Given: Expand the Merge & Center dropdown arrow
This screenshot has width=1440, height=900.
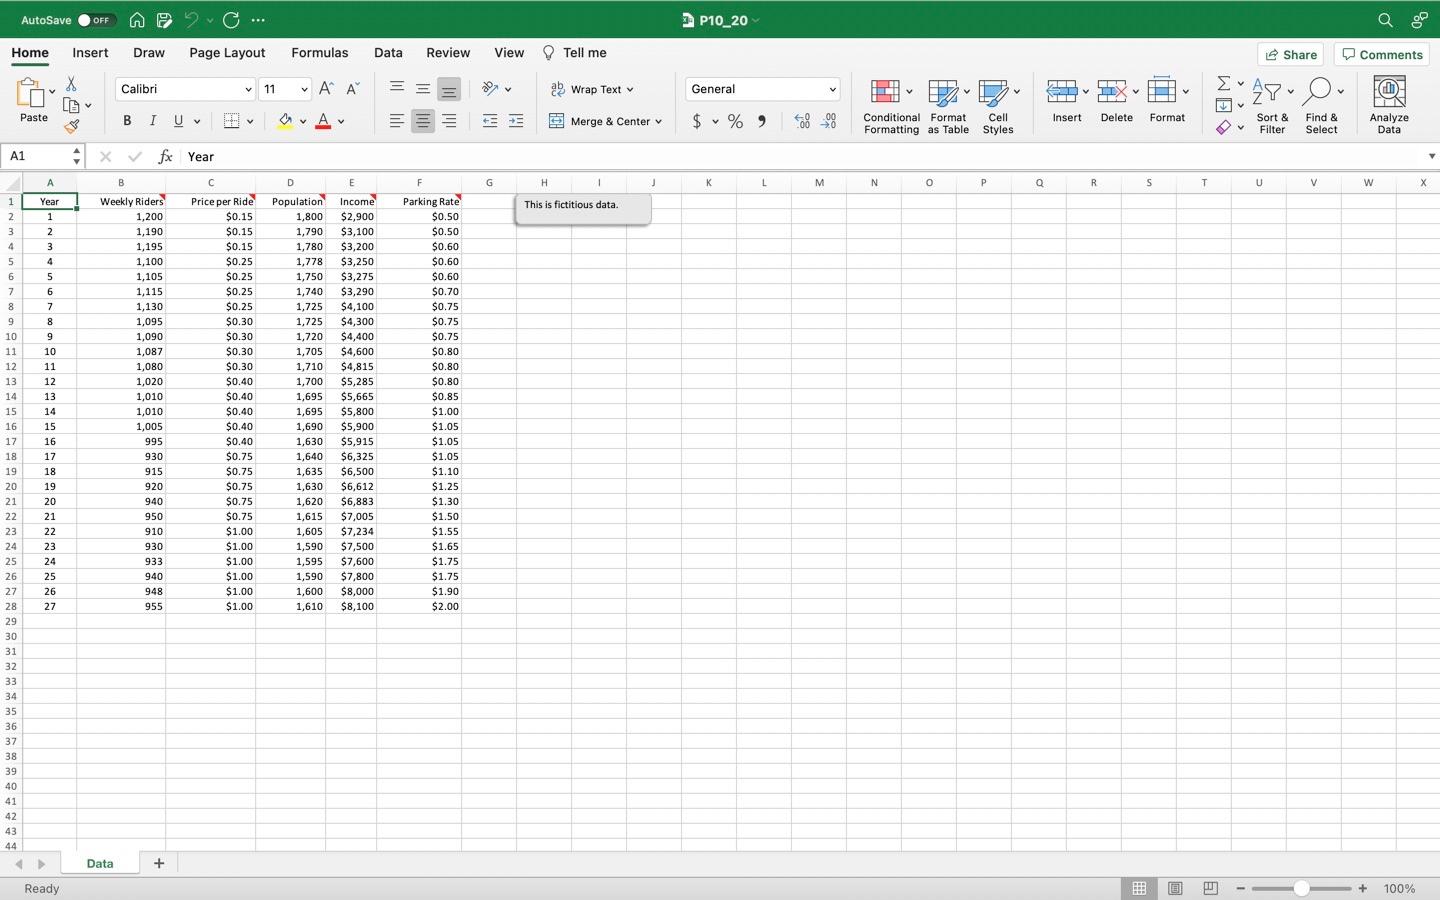Looking at the screenshot, I should 658,121.
